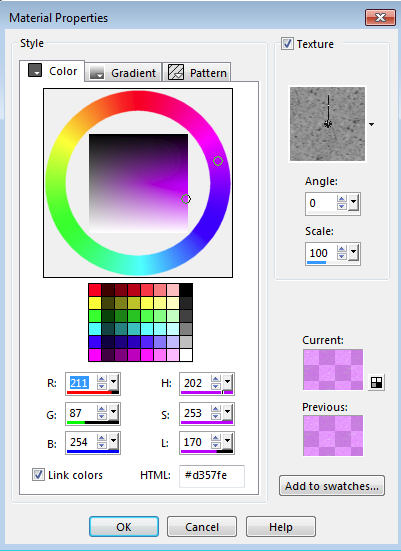Click the all-tools grid icon beside Current preview
This screenshot has width=401, height=551.
(x=376, y=383)
